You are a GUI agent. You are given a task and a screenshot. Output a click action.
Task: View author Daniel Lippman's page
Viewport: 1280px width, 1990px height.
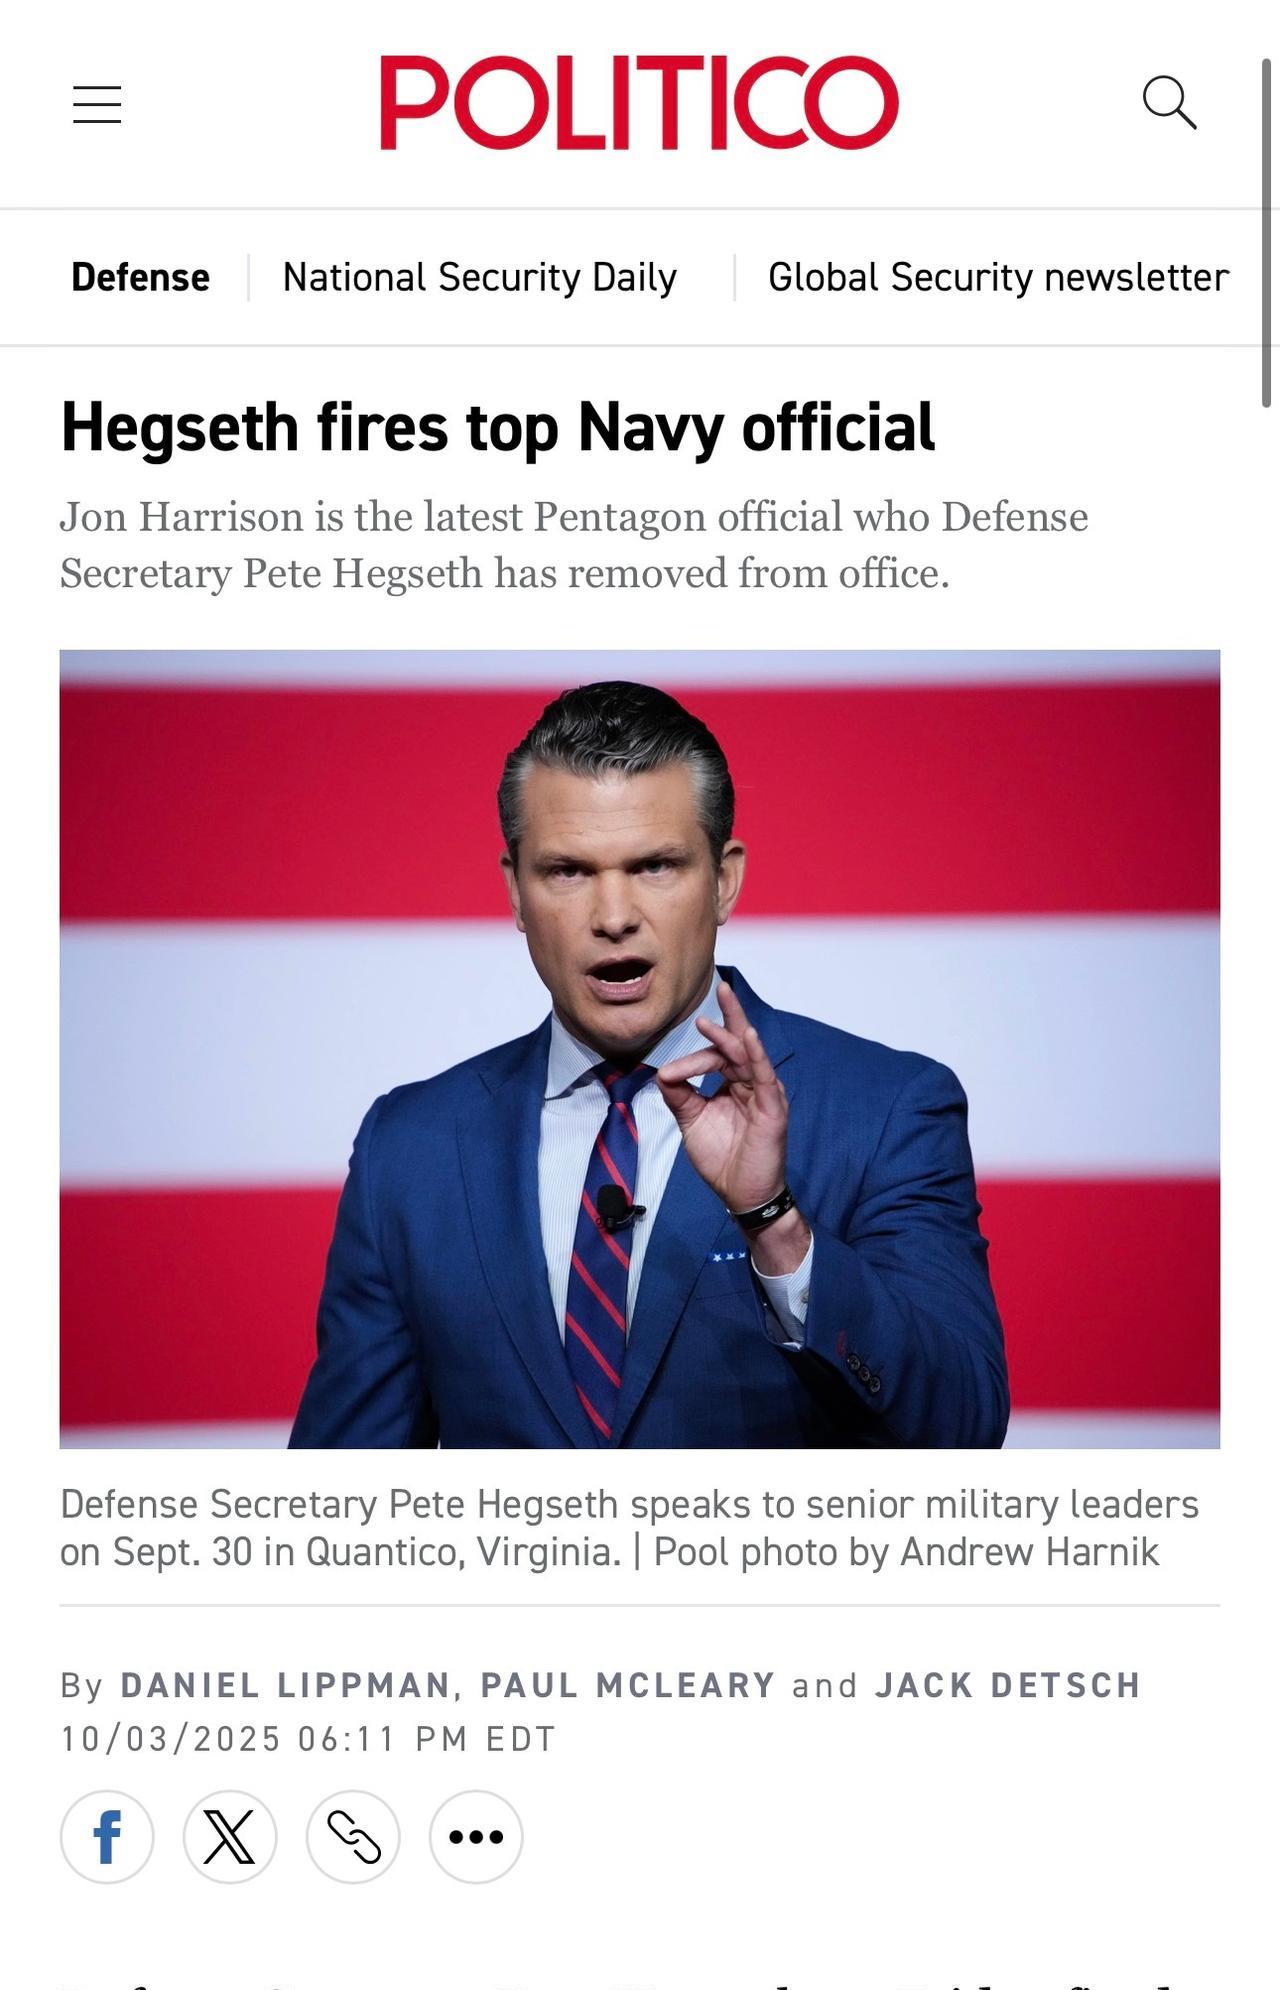285,1685
